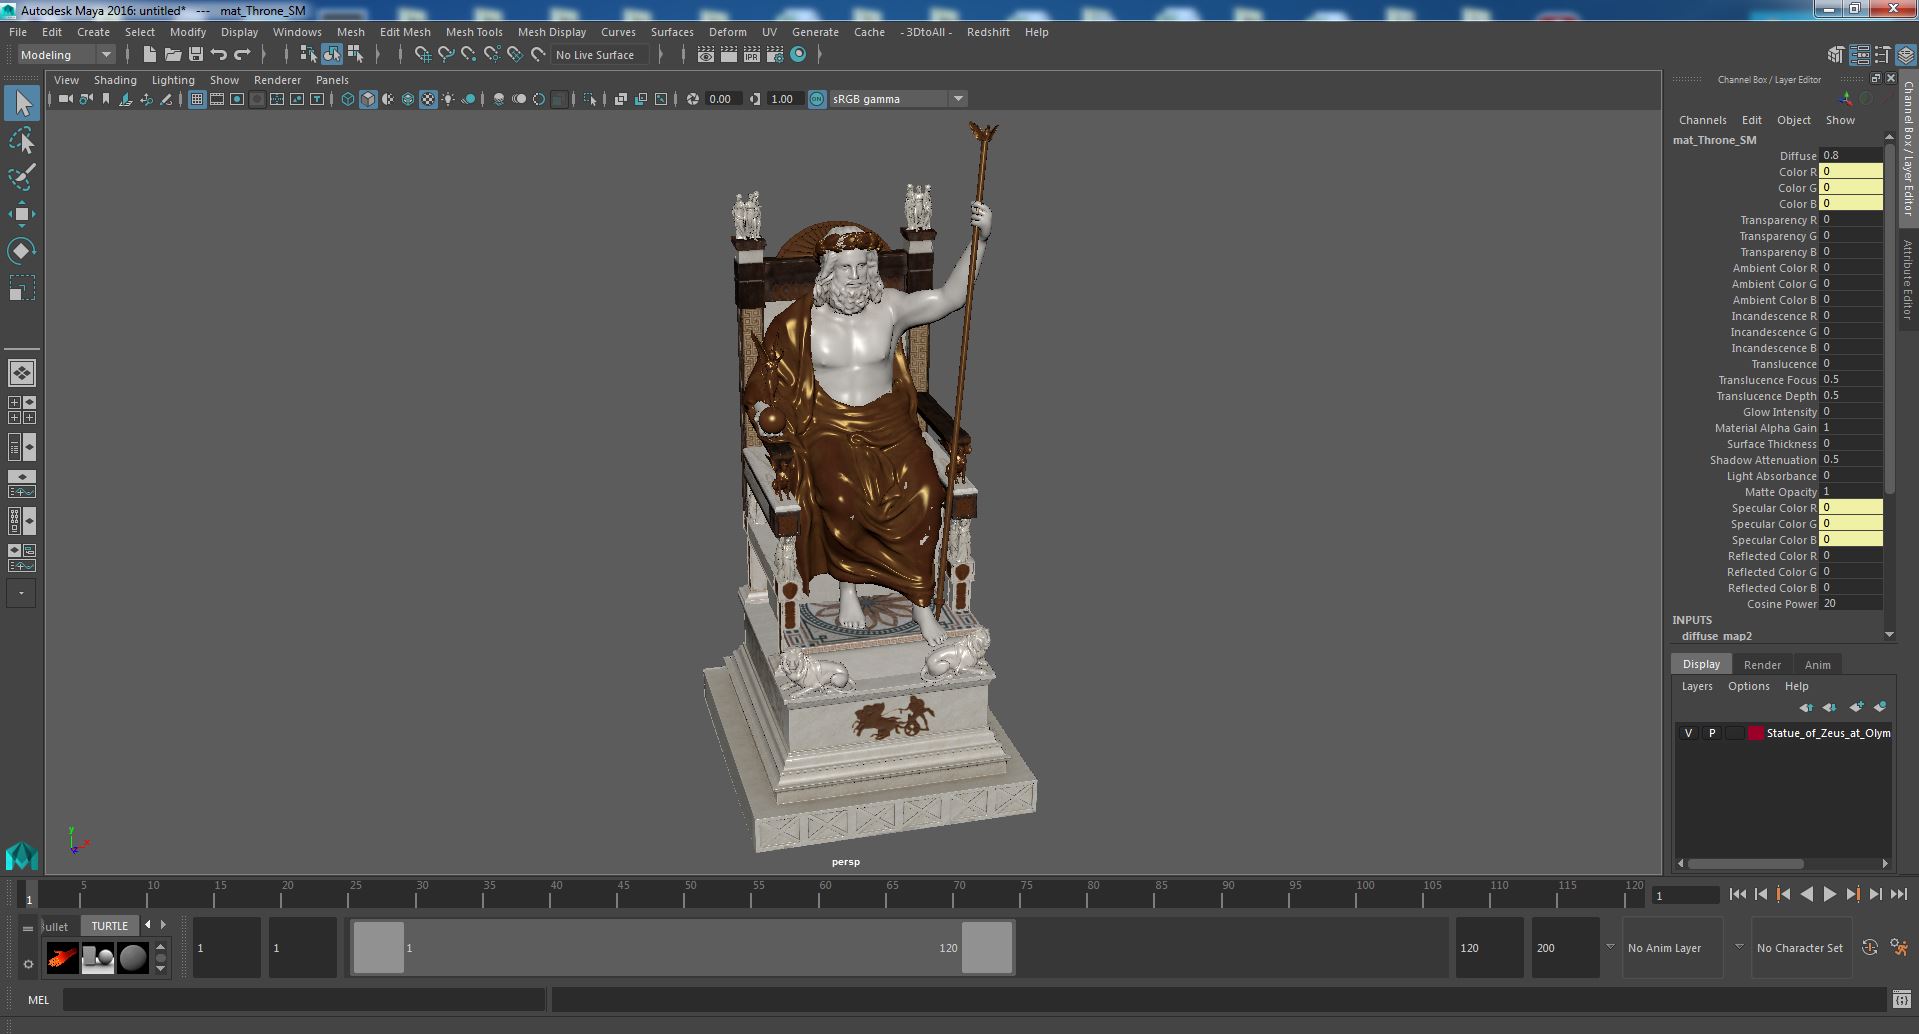The width and height of the screenshot is (1919, 1034).
Task: Undo the last action
Action: 219,55
